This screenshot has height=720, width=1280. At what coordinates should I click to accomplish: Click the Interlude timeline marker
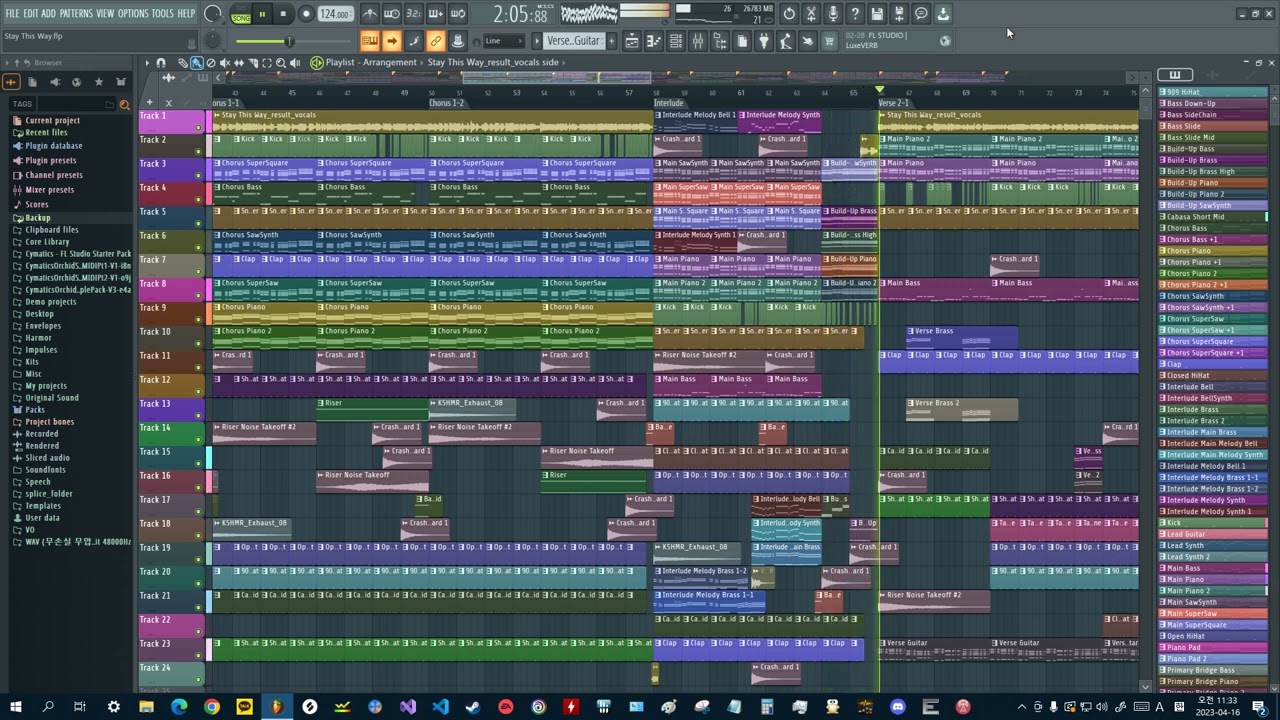(669, 103)
